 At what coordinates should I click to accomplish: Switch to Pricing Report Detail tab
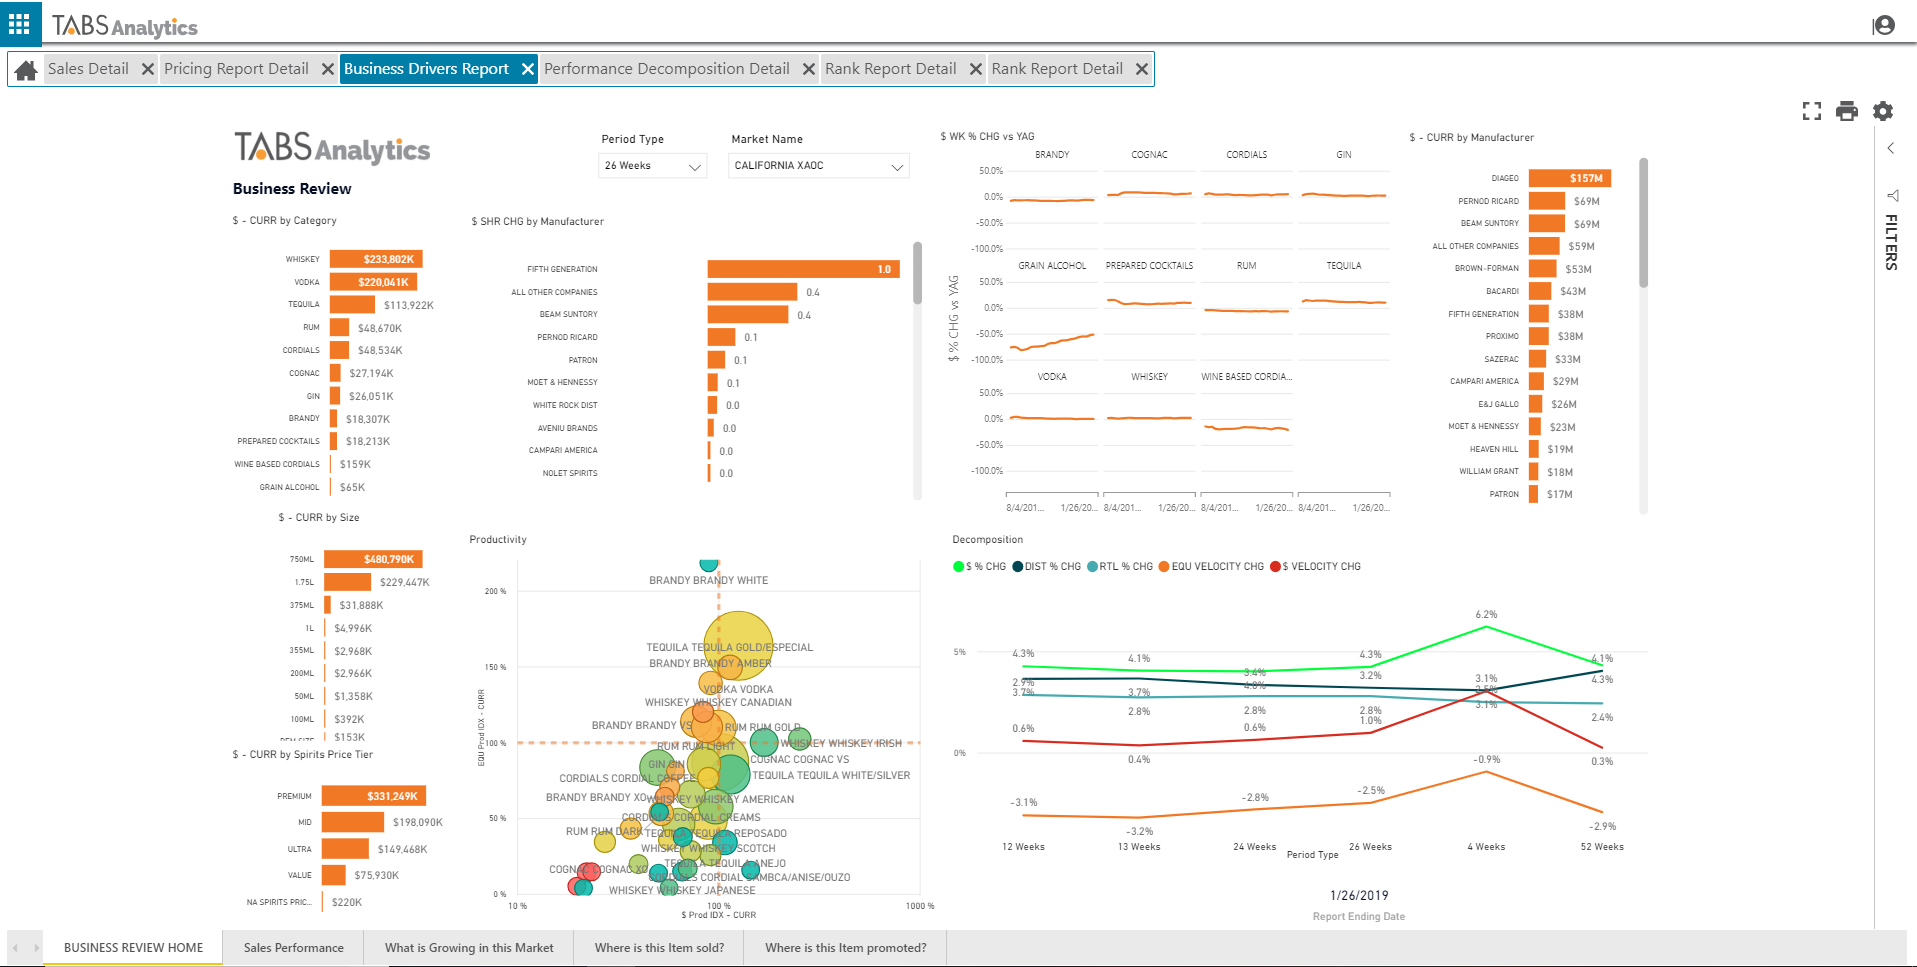tap(236, 69)
